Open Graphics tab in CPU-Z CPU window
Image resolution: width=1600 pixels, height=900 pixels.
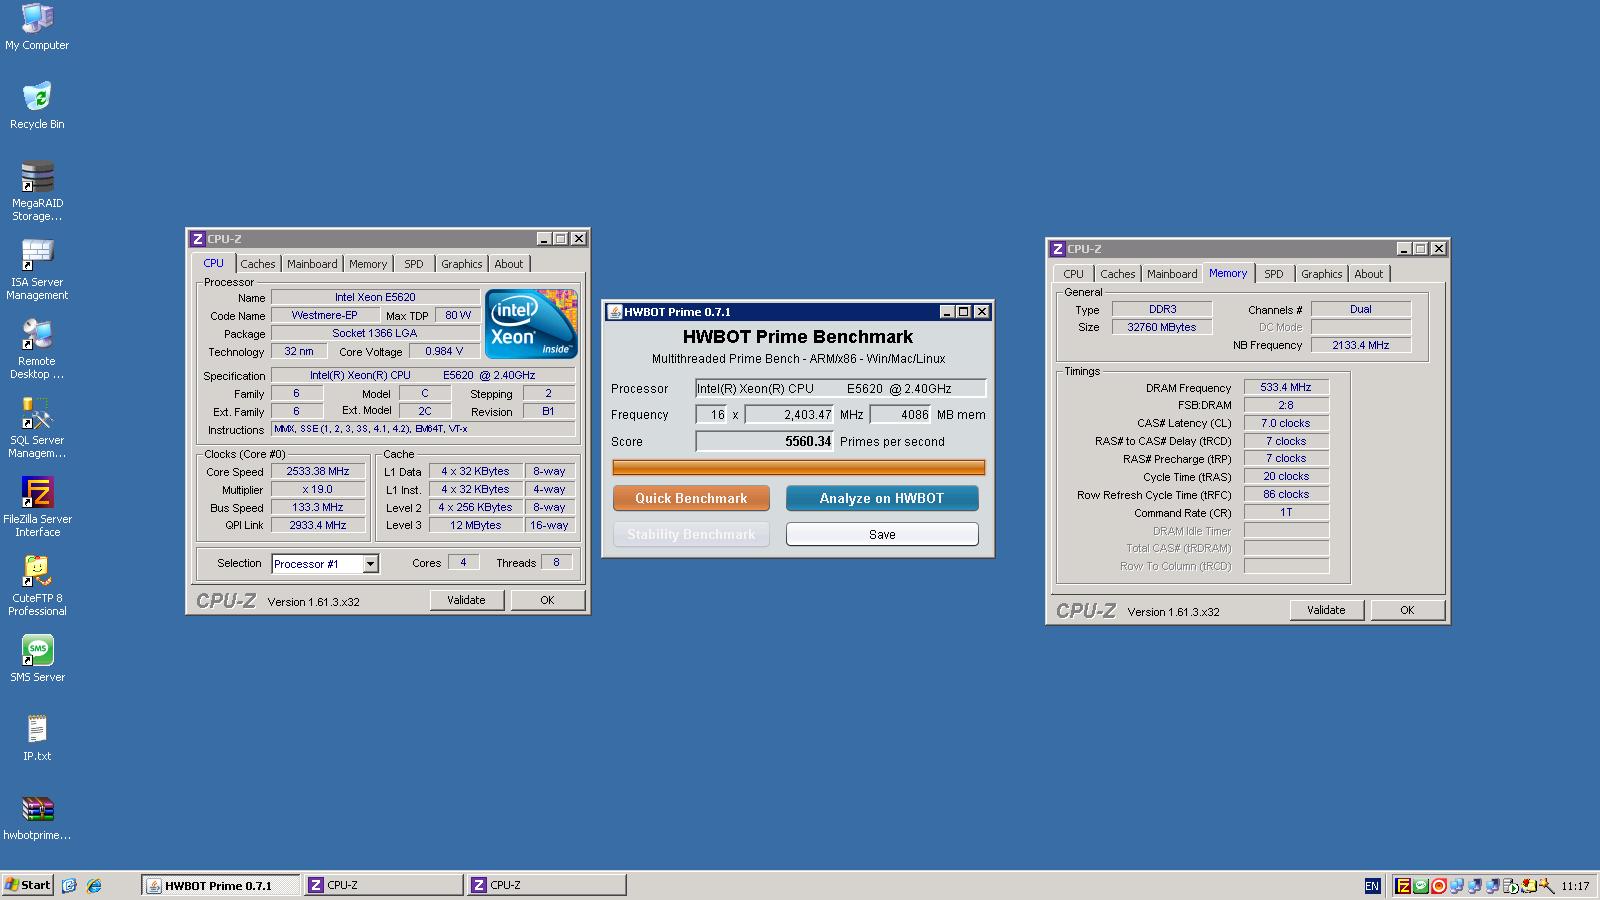462,264
